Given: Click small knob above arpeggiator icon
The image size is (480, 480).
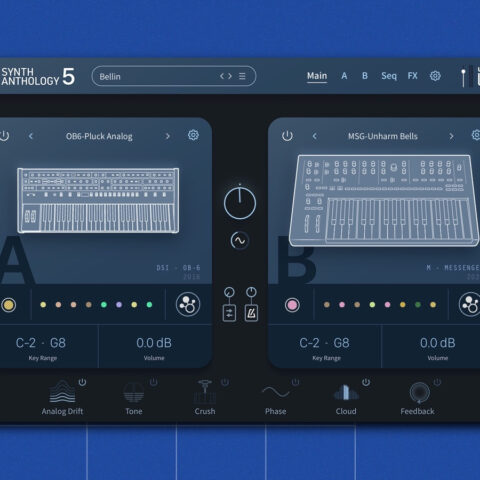Looking at the screenshot, I should coord(229,292).
